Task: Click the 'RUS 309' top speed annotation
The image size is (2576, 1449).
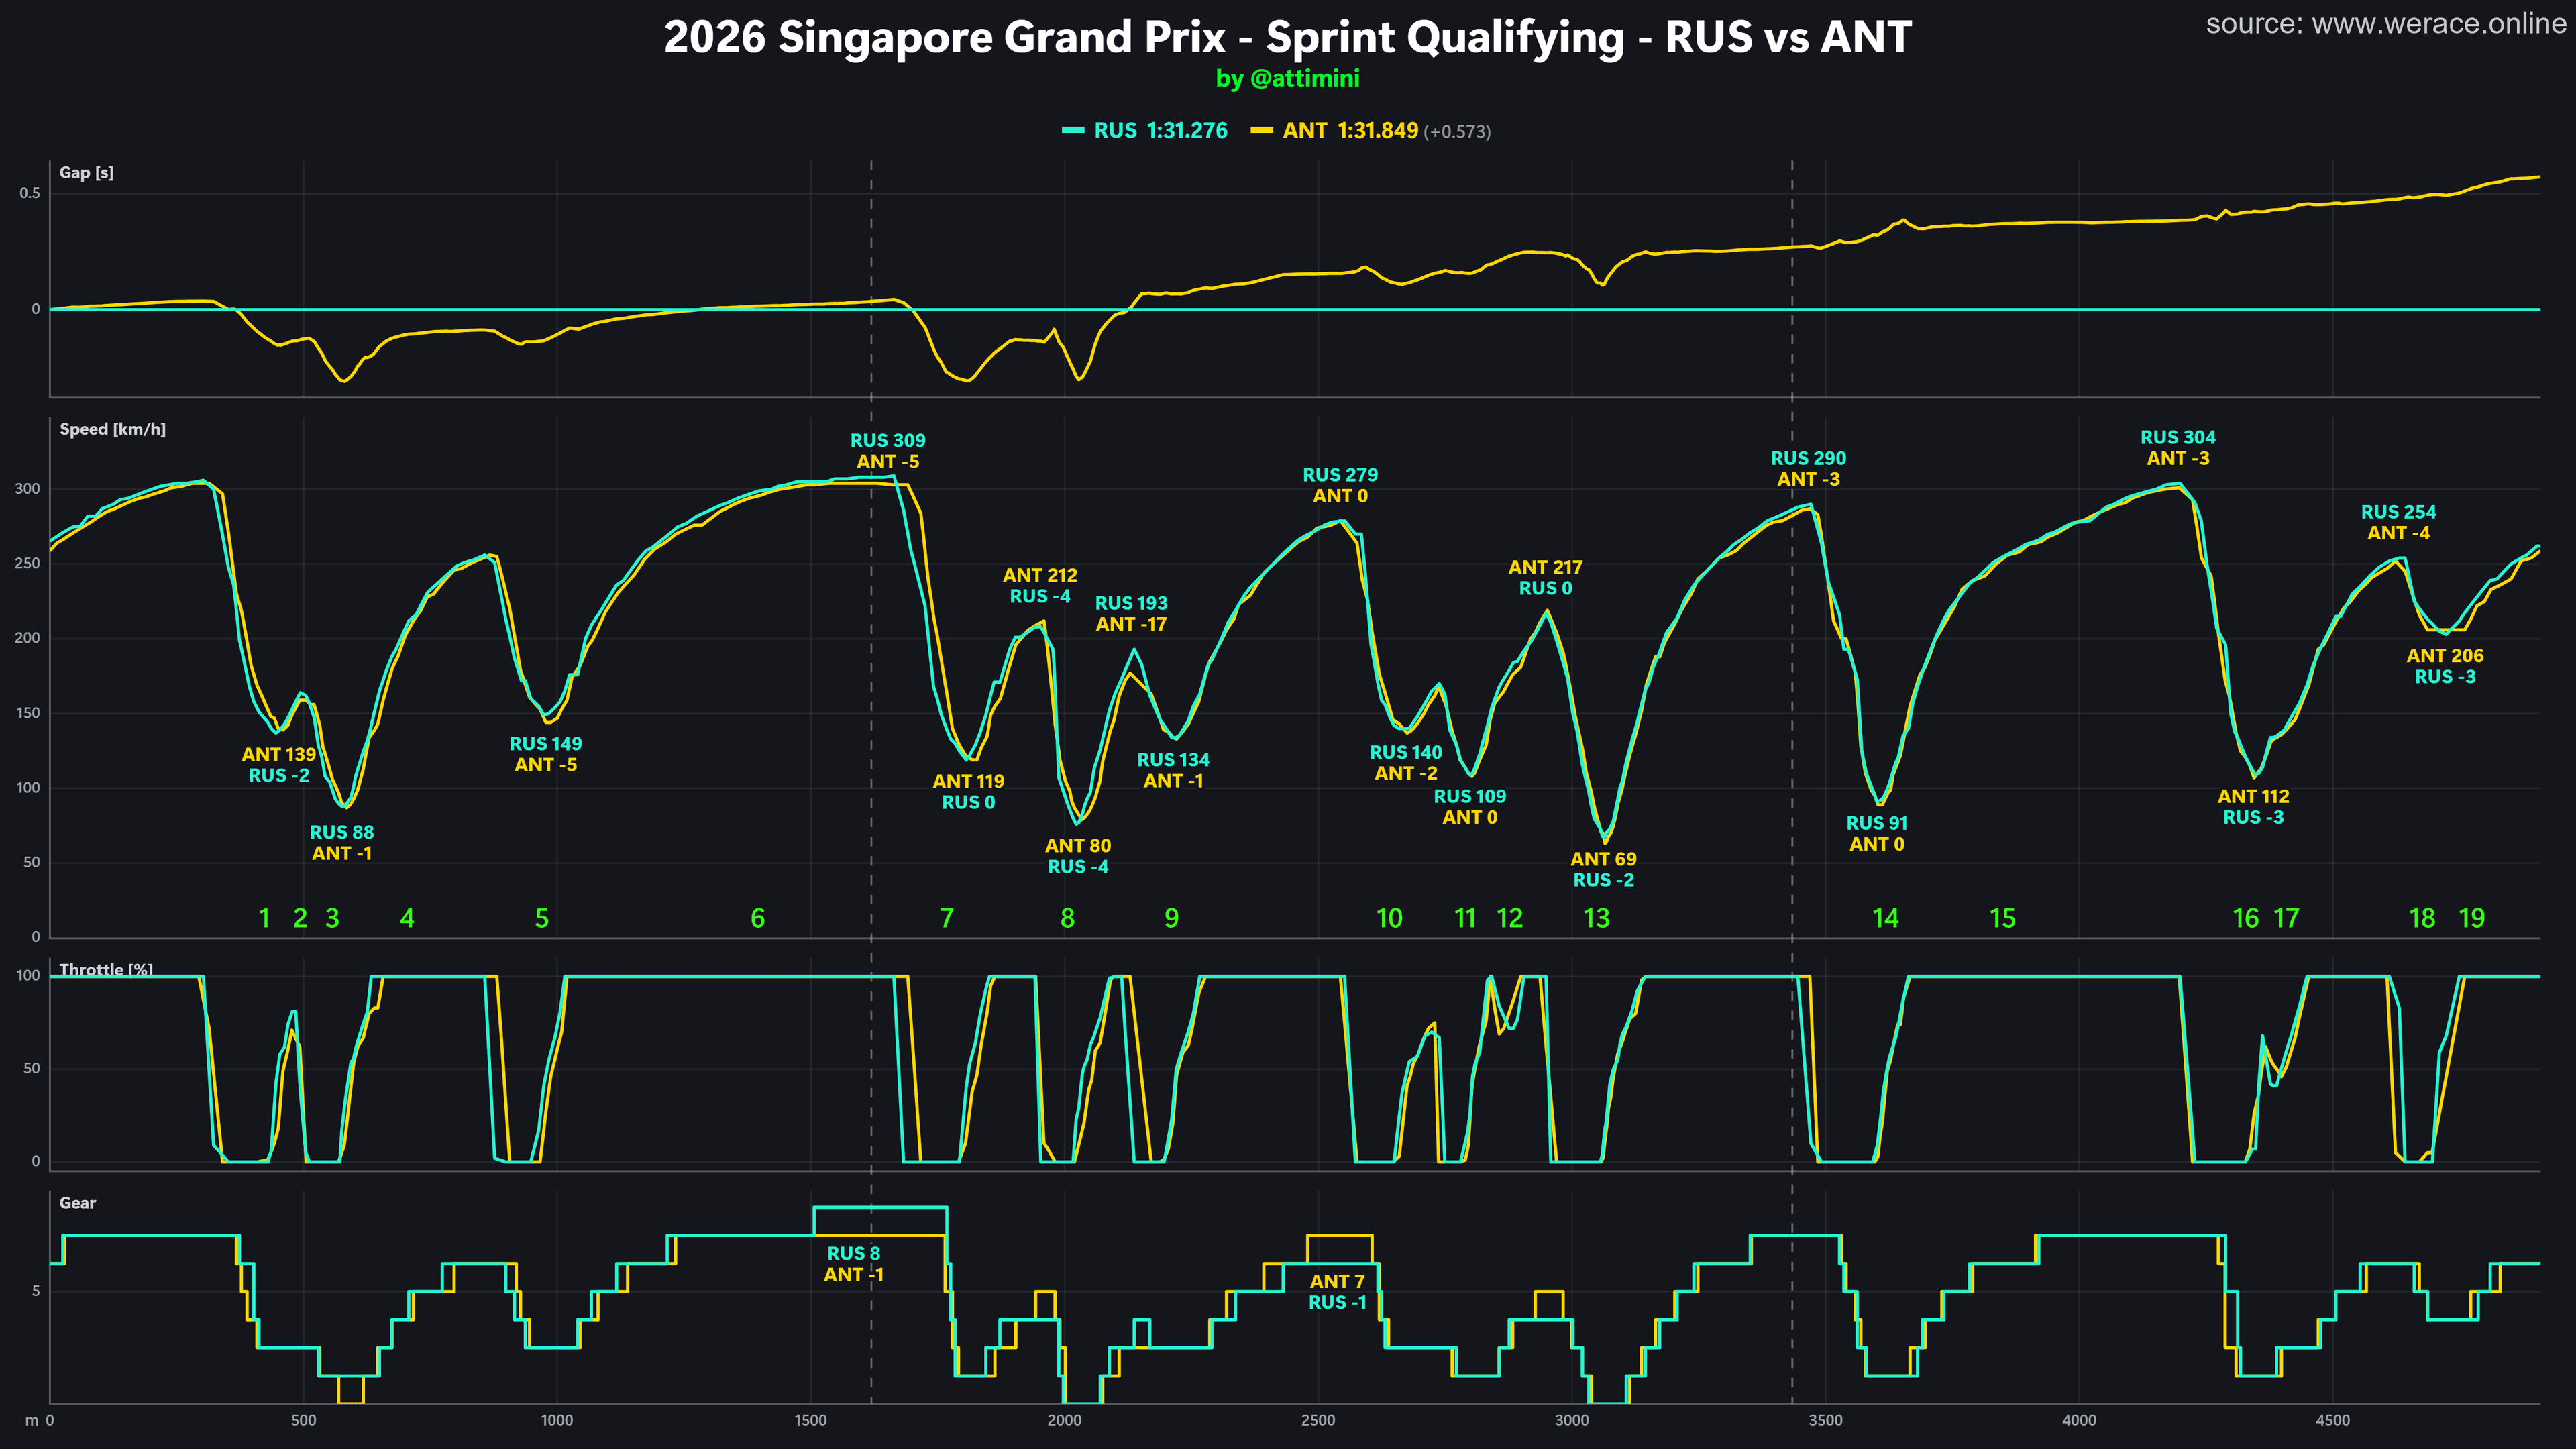Action: pos(888,441)
